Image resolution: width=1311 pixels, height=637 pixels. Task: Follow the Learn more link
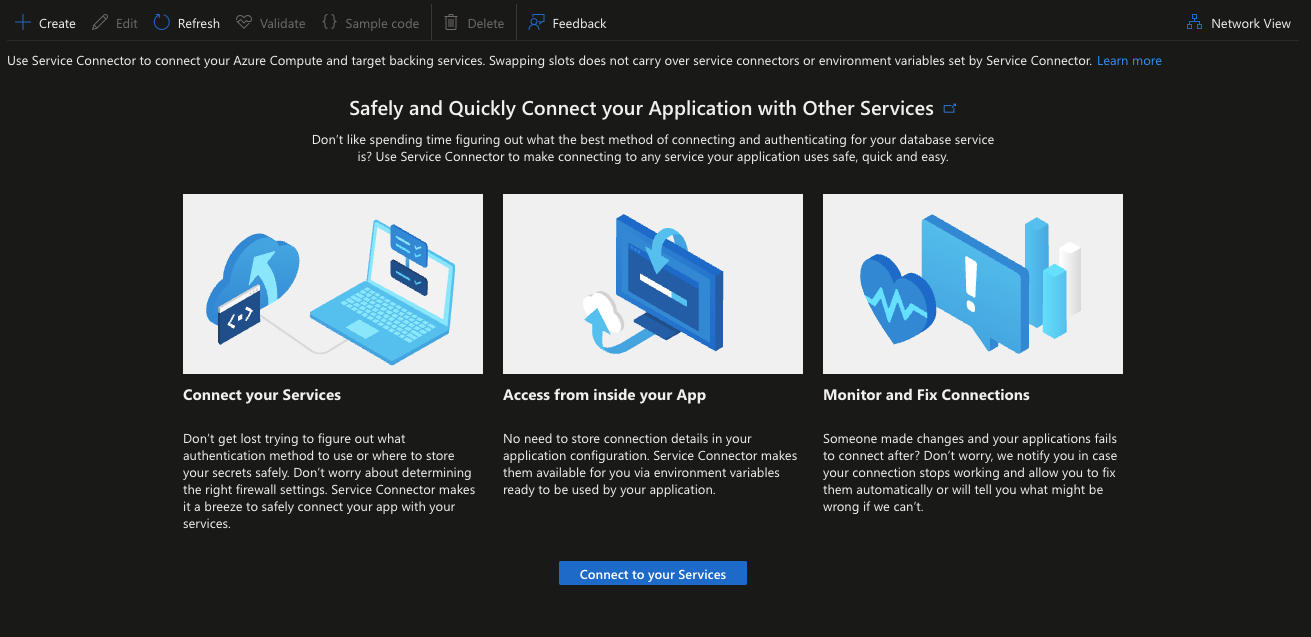1129,61
